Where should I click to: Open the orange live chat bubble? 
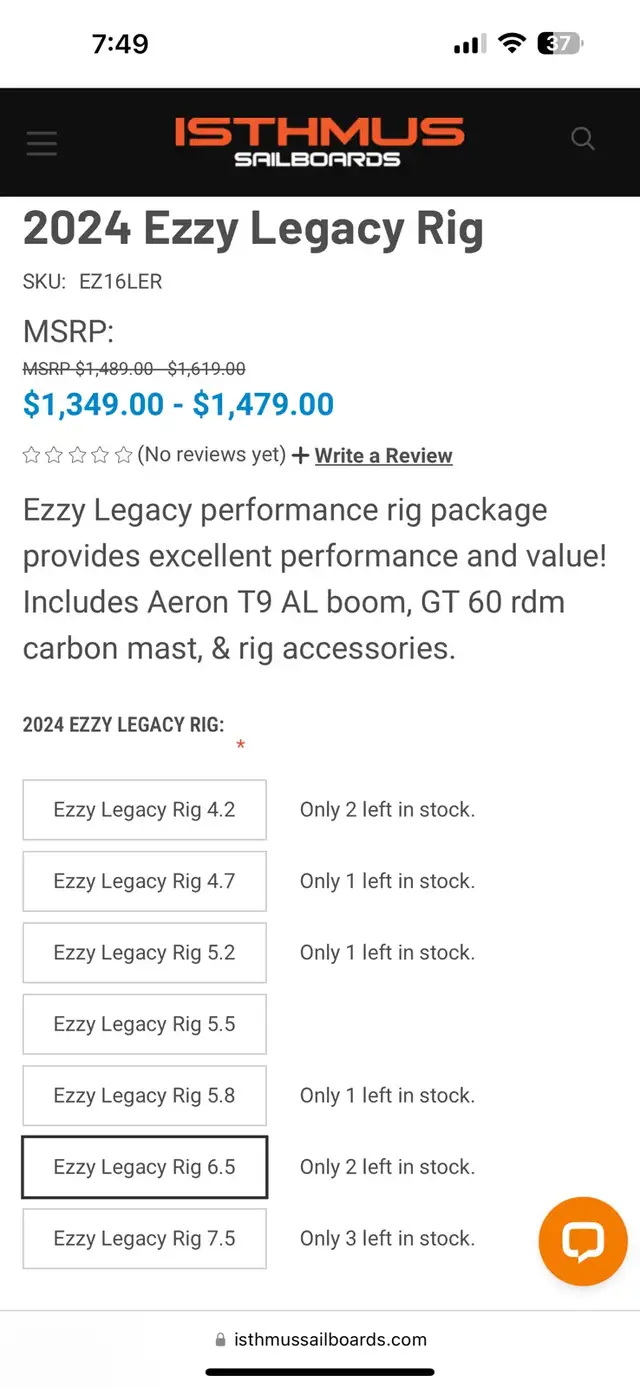pos(583,1241)
